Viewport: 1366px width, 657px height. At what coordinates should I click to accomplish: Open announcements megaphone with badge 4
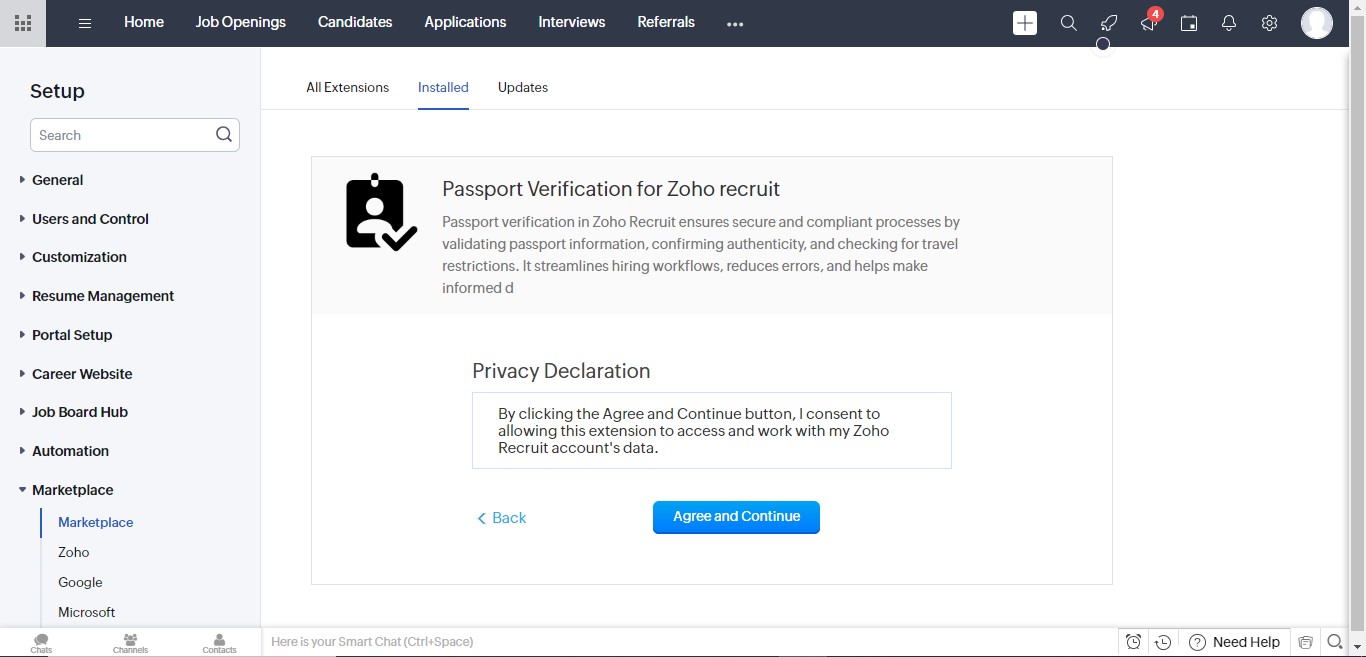click(1149, 22)
